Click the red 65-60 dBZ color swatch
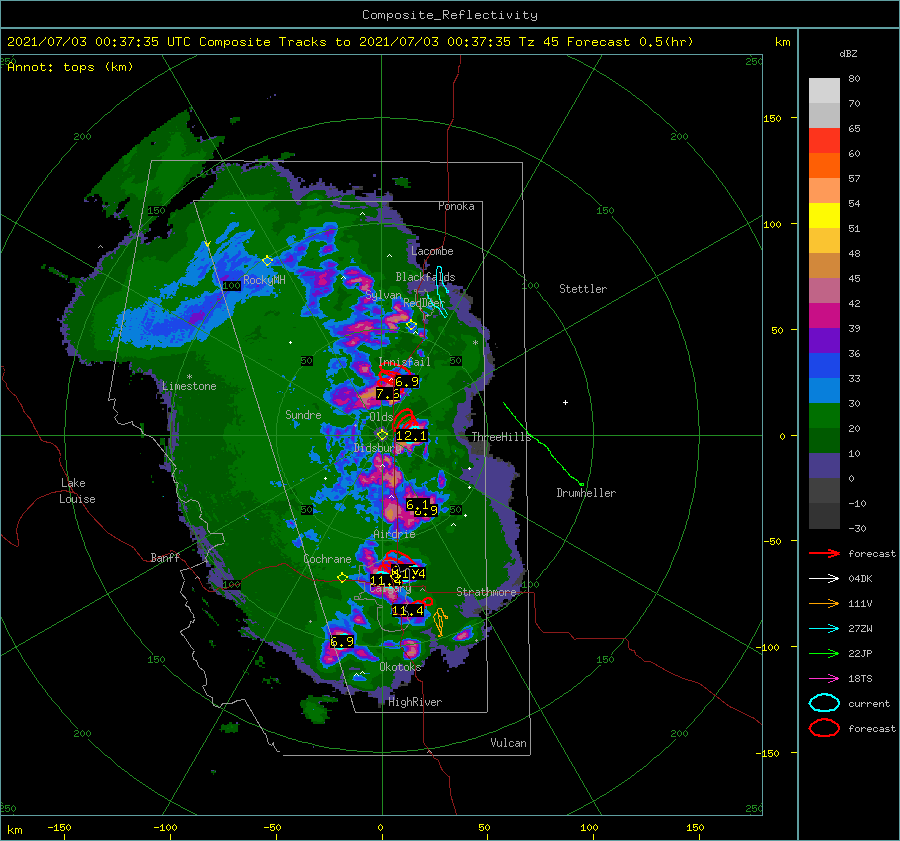This screenshot has height=841, width=900. coord(824,141)
